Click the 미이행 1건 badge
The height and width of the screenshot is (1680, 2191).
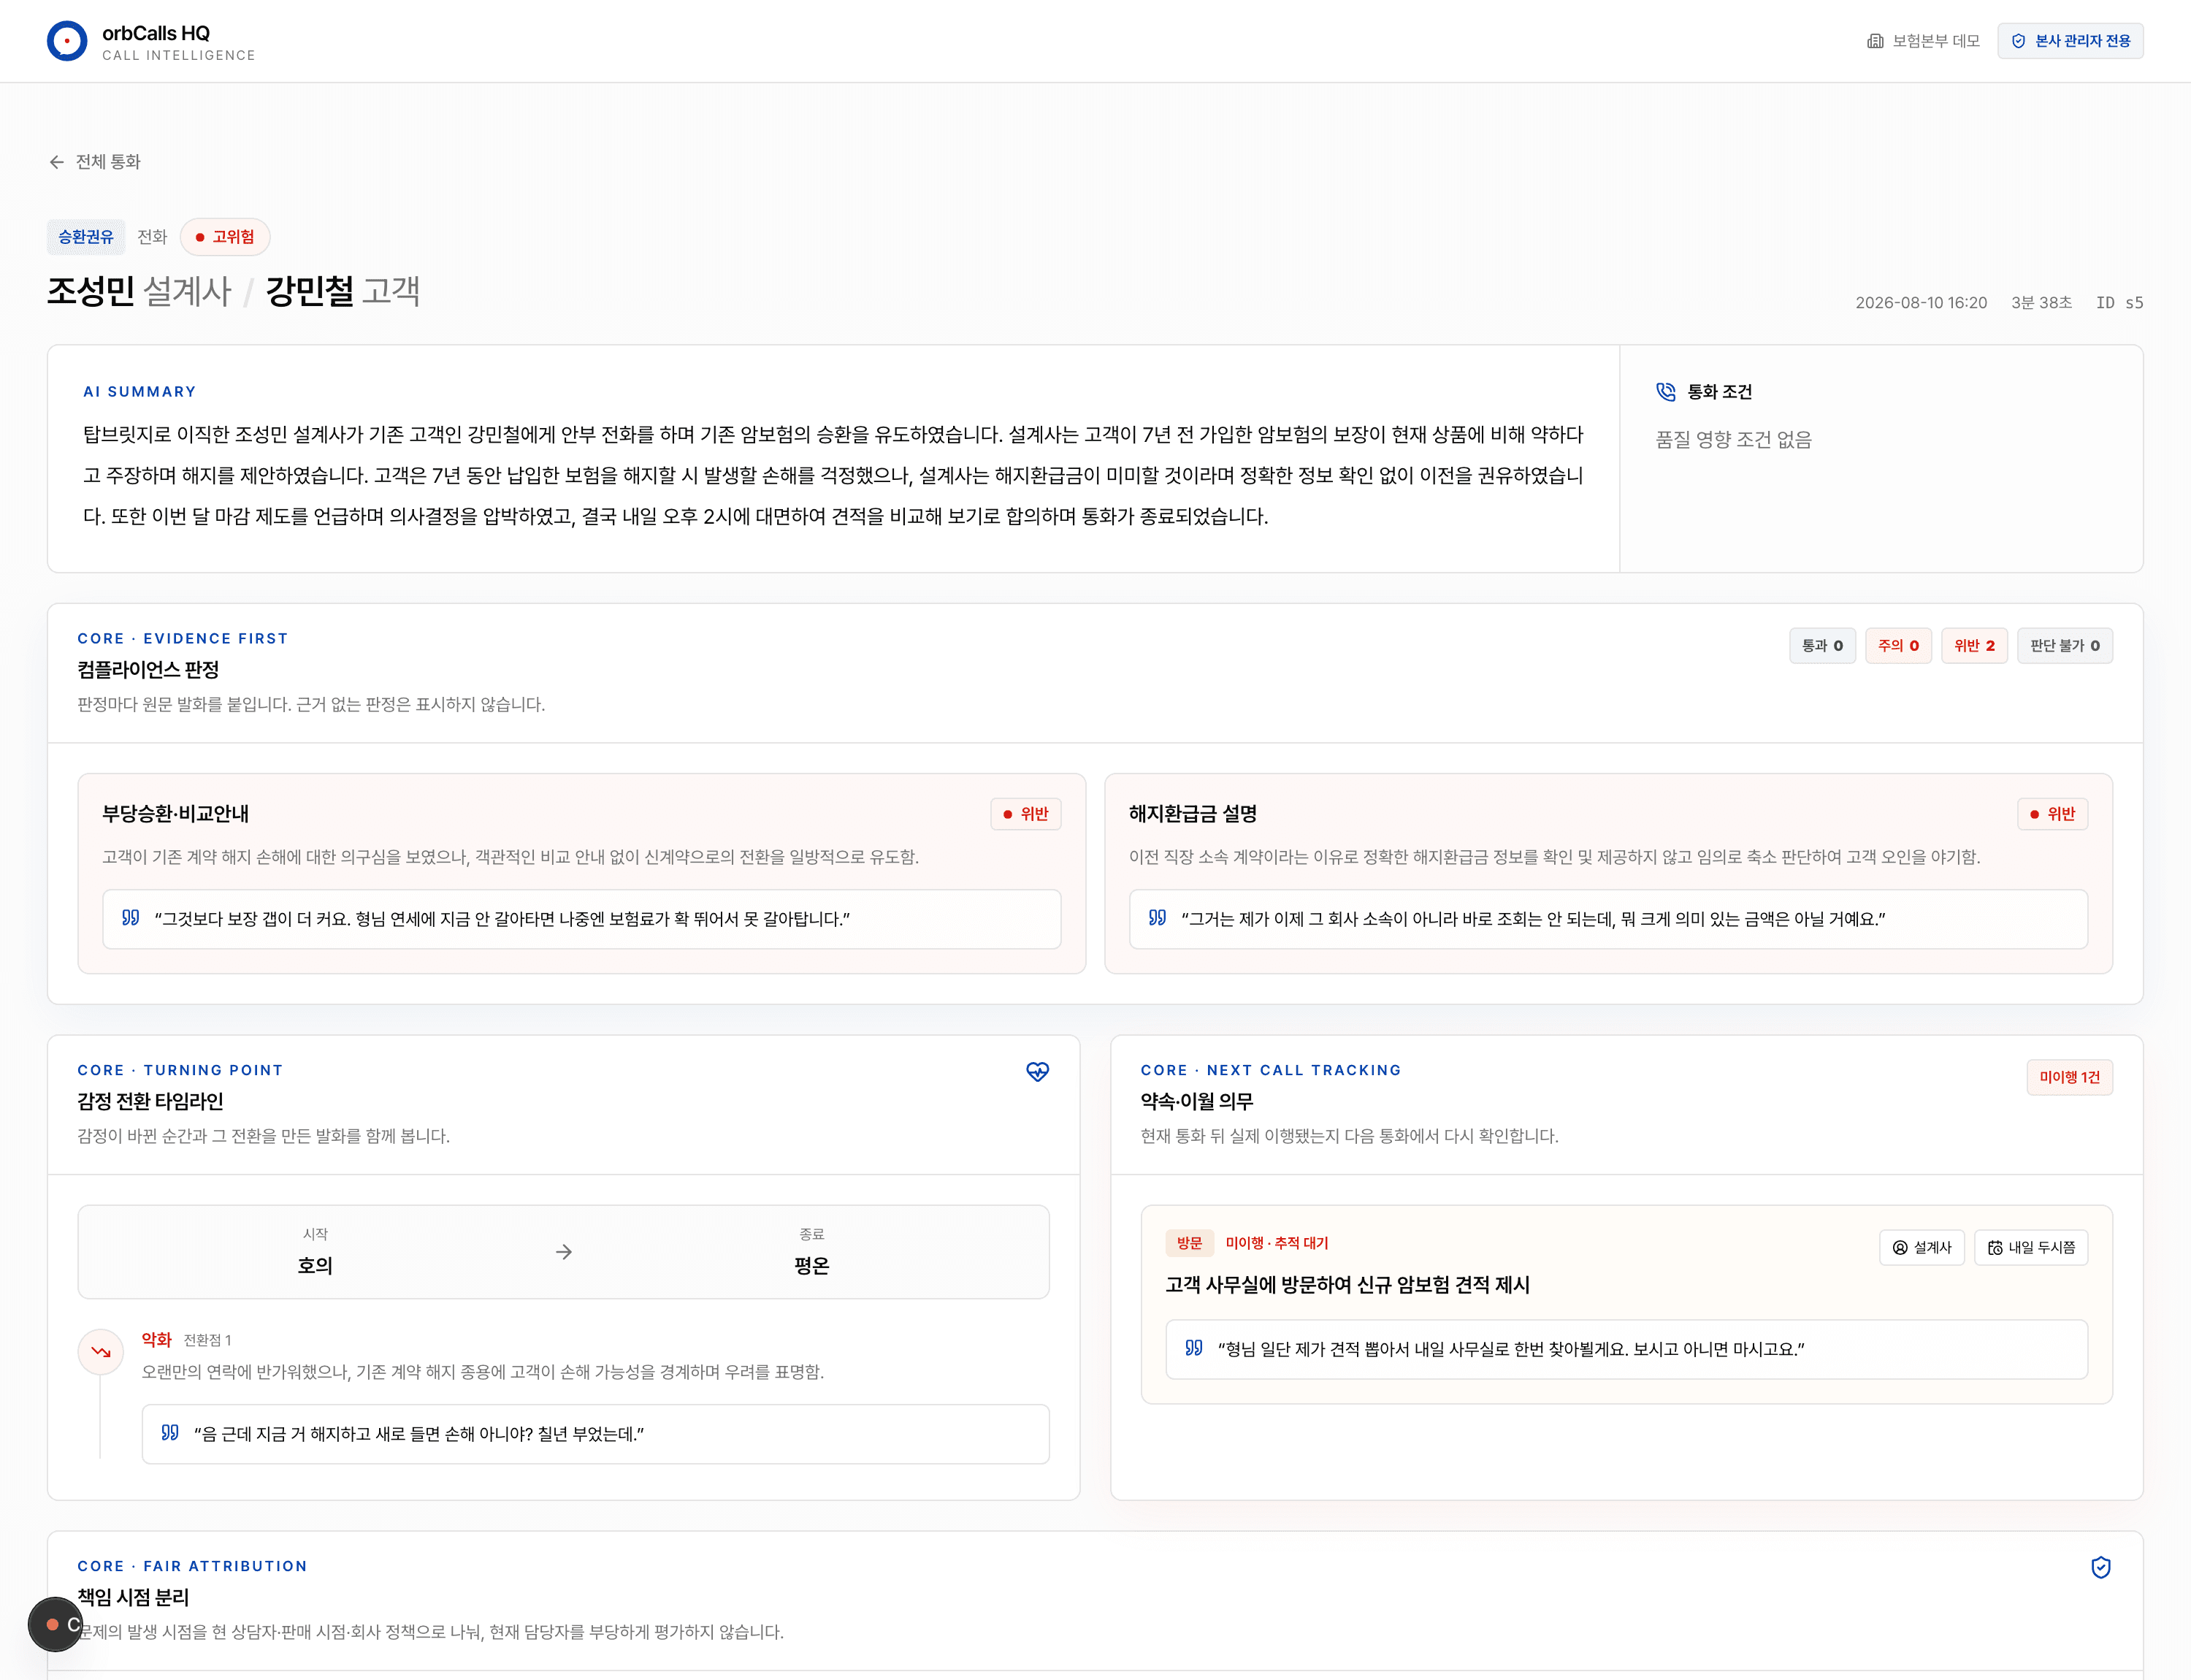point(2069,1077)
